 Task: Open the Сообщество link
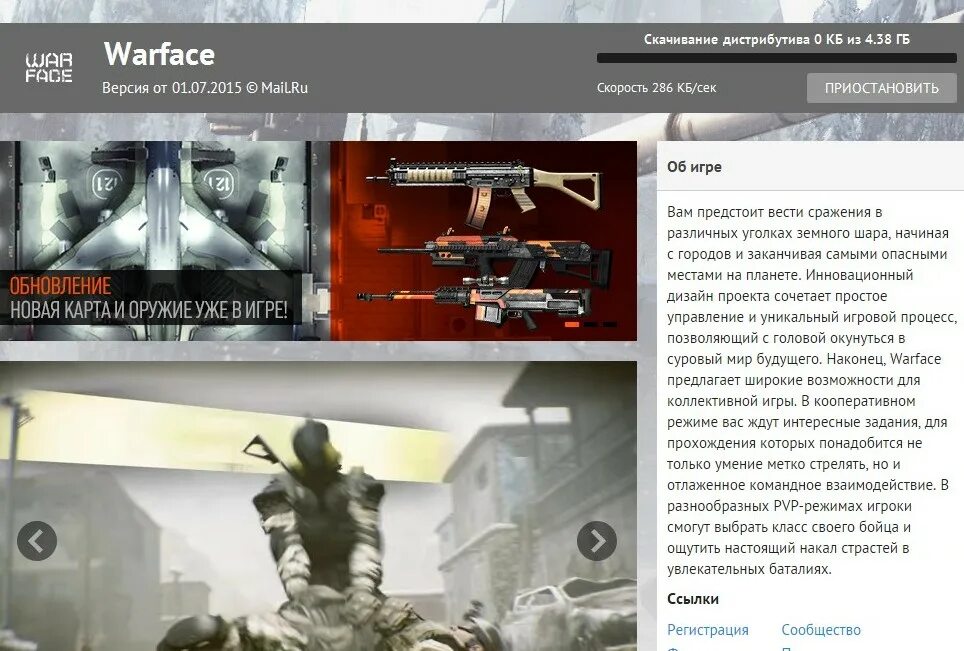coord(820,630)
